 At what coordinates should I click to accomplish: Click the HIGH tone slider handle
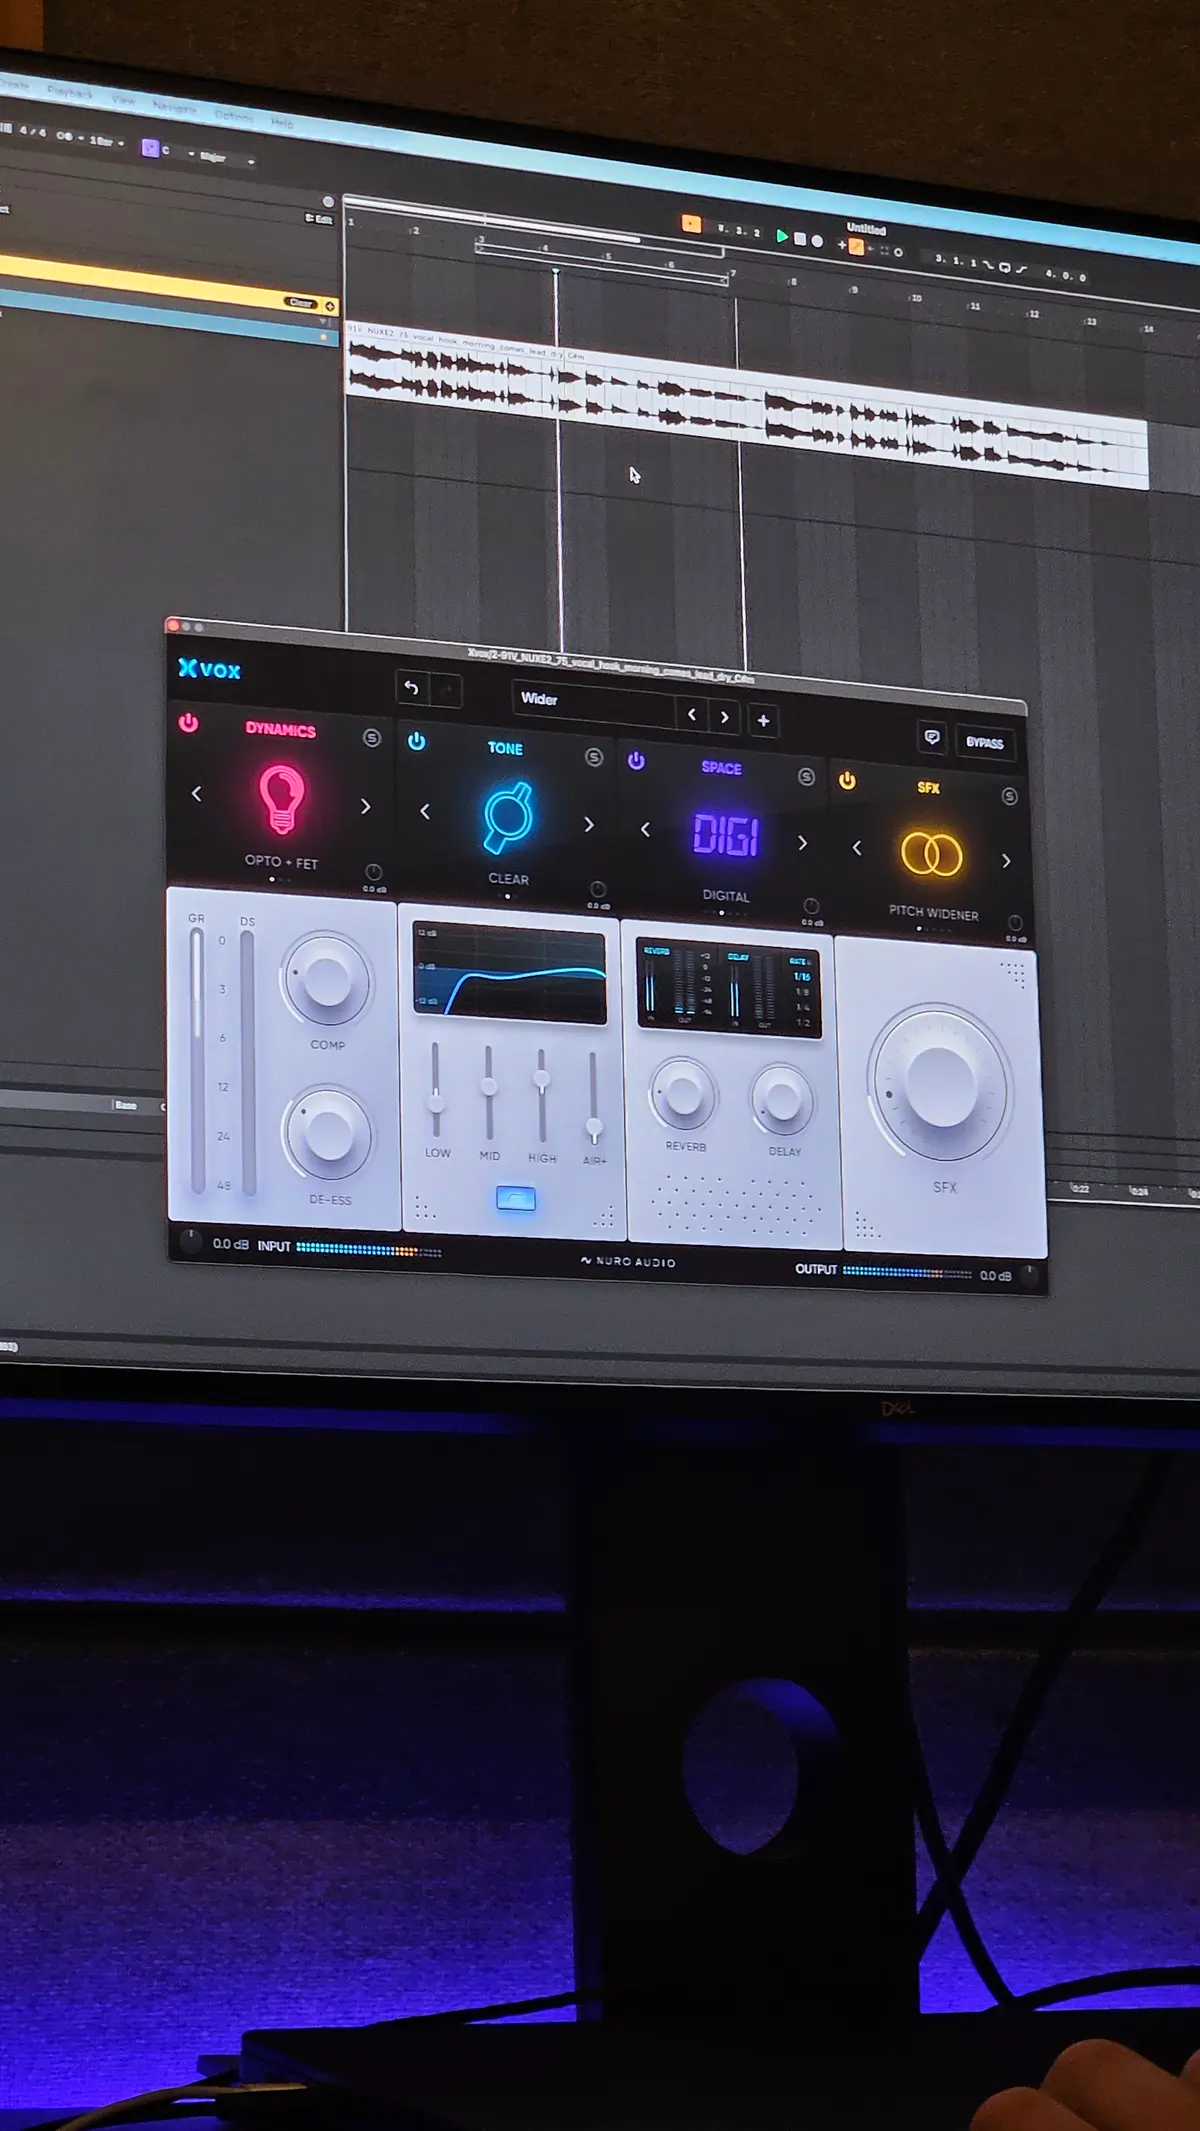(x=541, y=1080)
